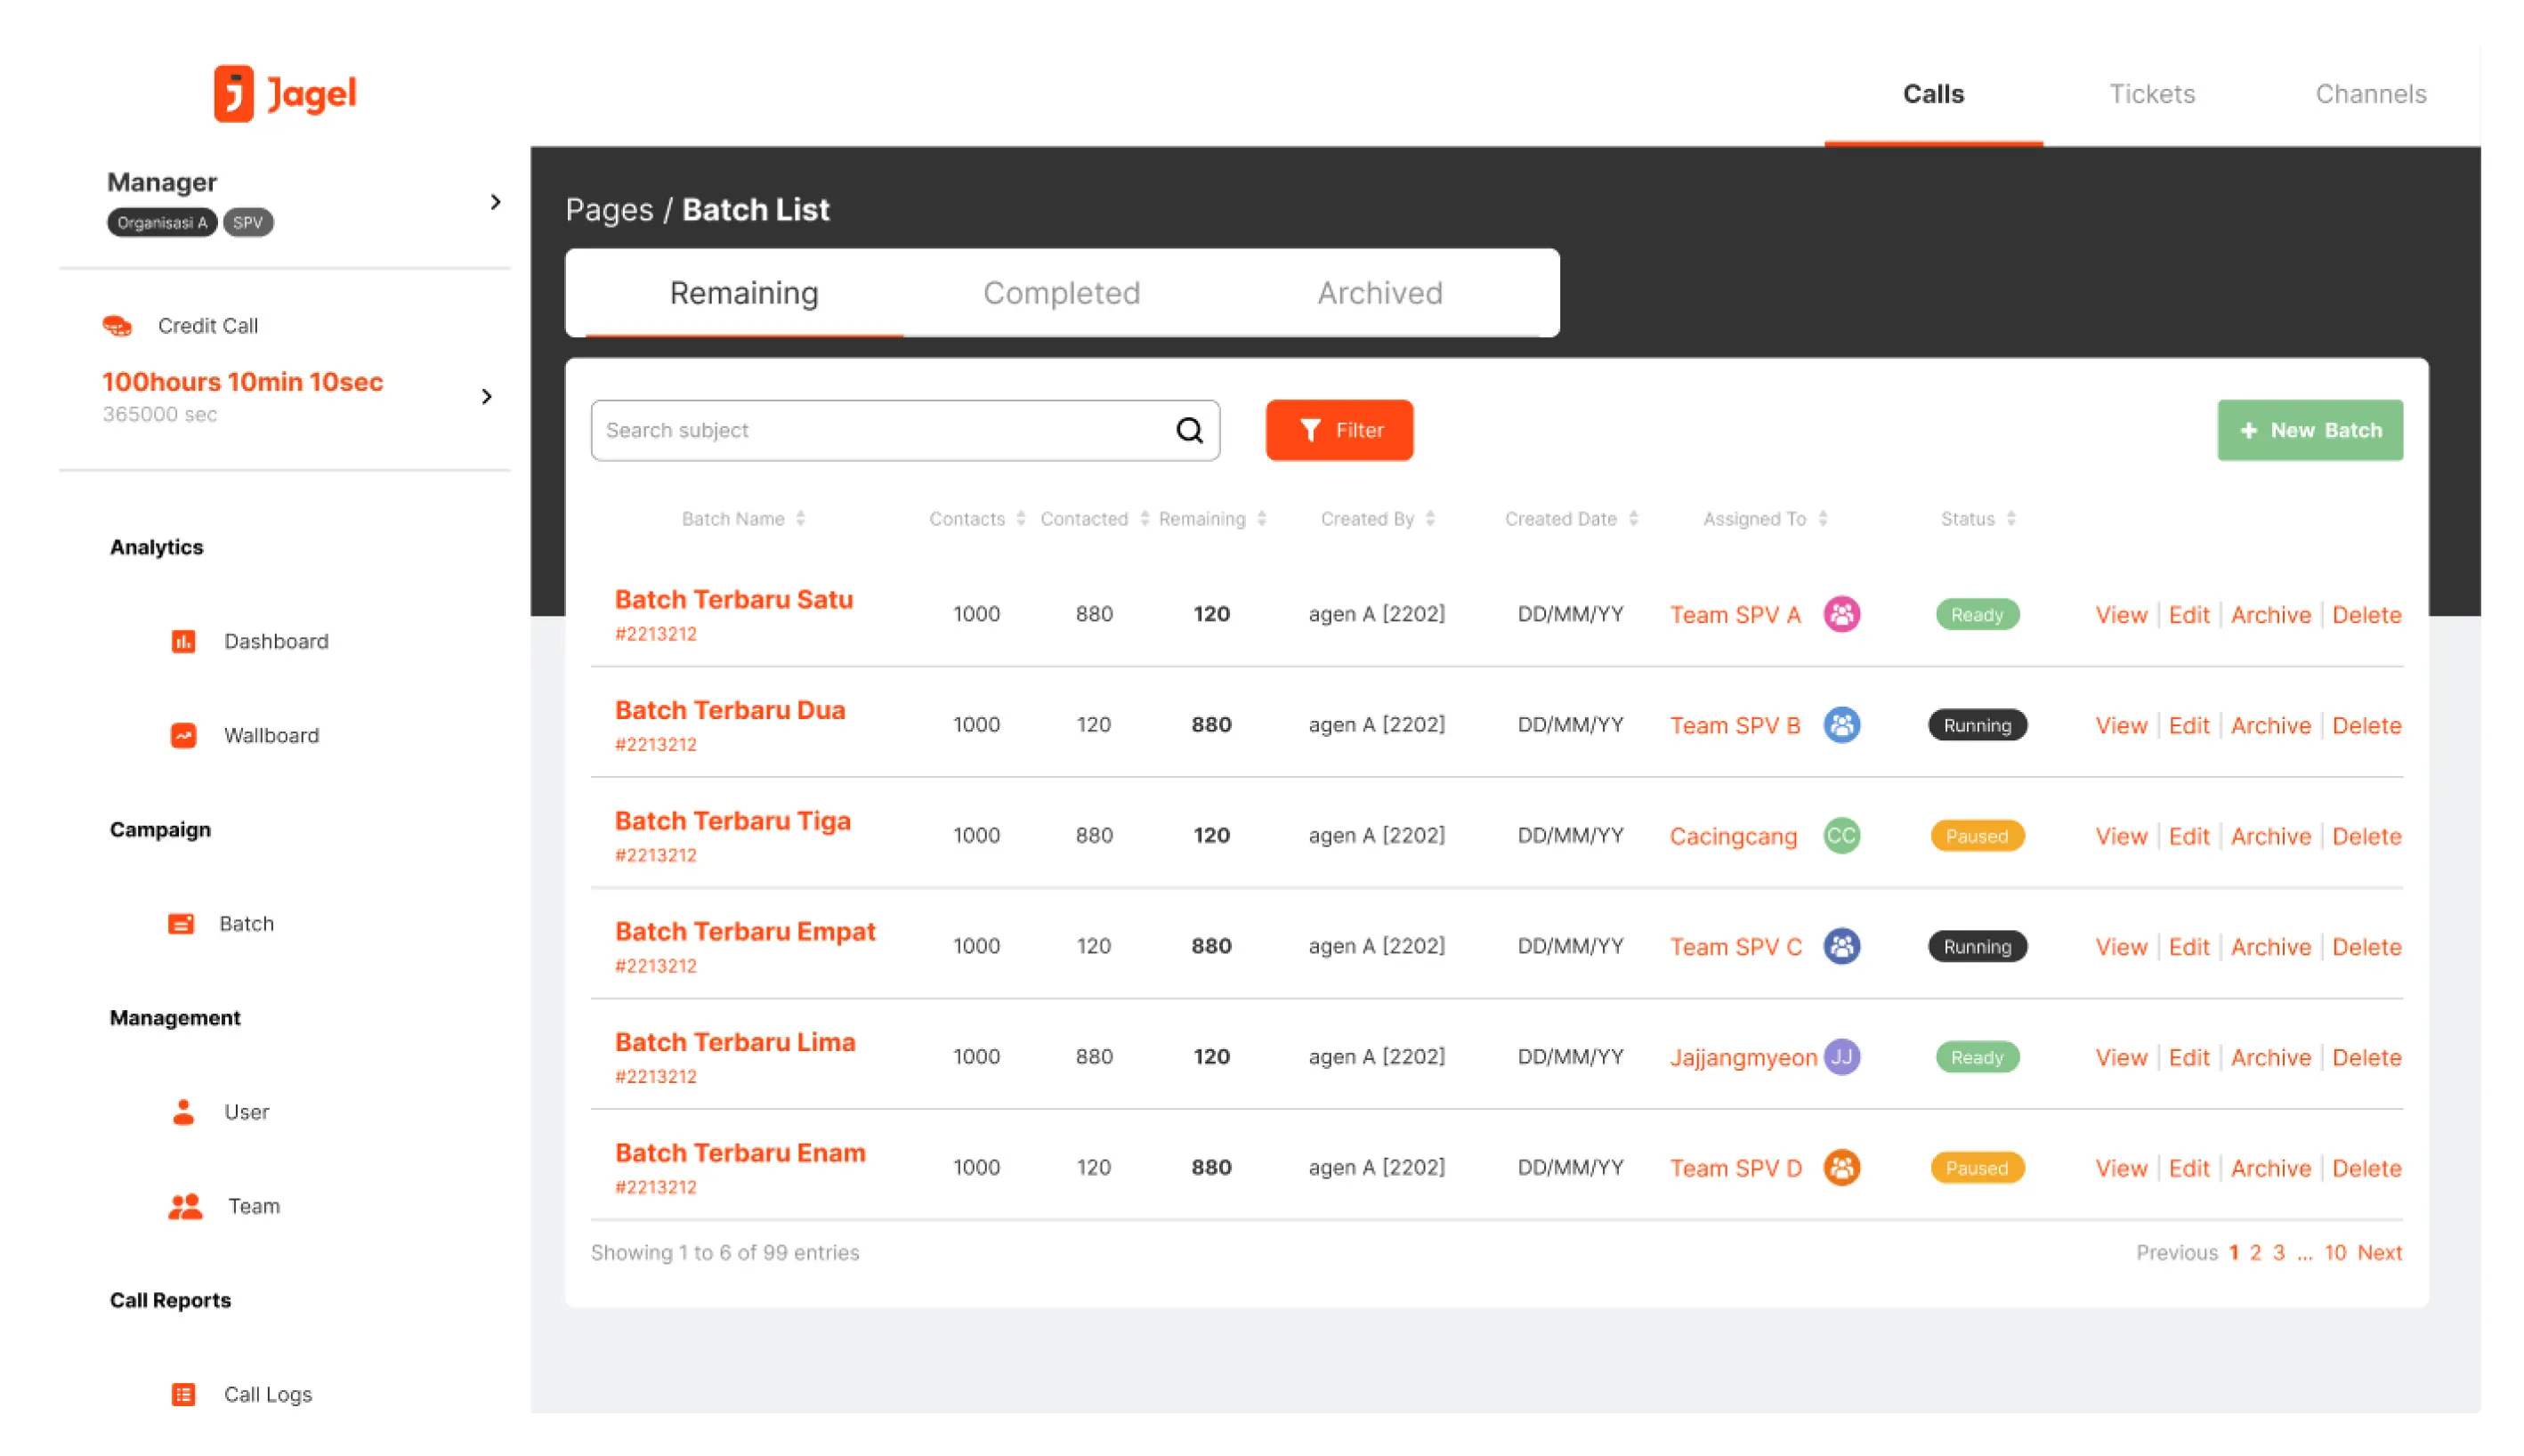Open the Tickets top navigation tab

point(2151,94)
